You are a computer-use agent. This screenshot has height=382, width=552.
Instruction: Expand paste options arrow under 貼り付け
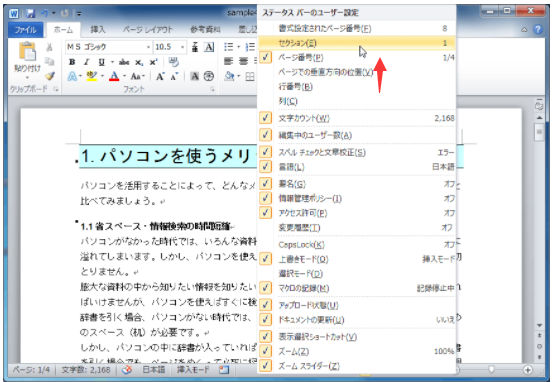coord(27,77)
